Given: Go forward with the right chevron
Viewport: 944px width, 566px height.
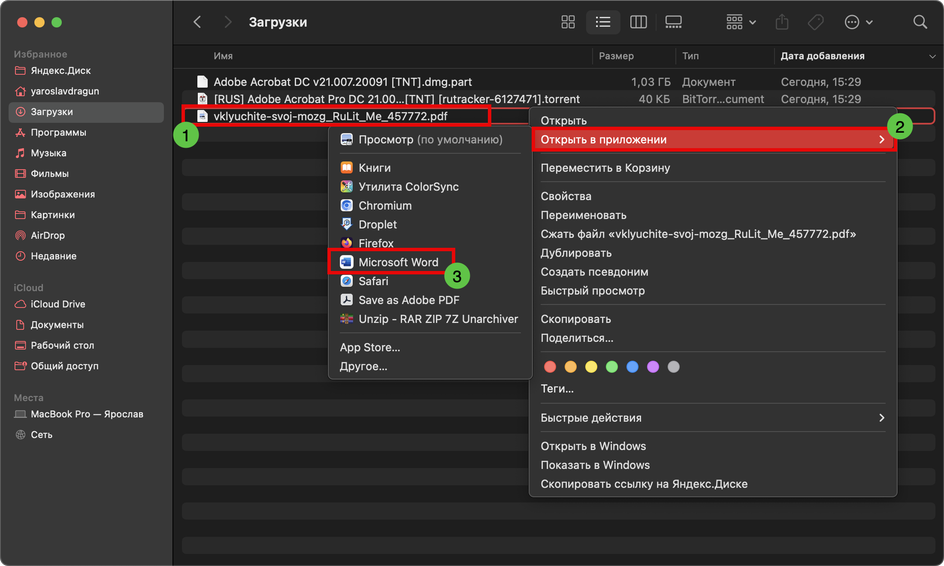Looking at the screenshot, I should pos(227,22).
